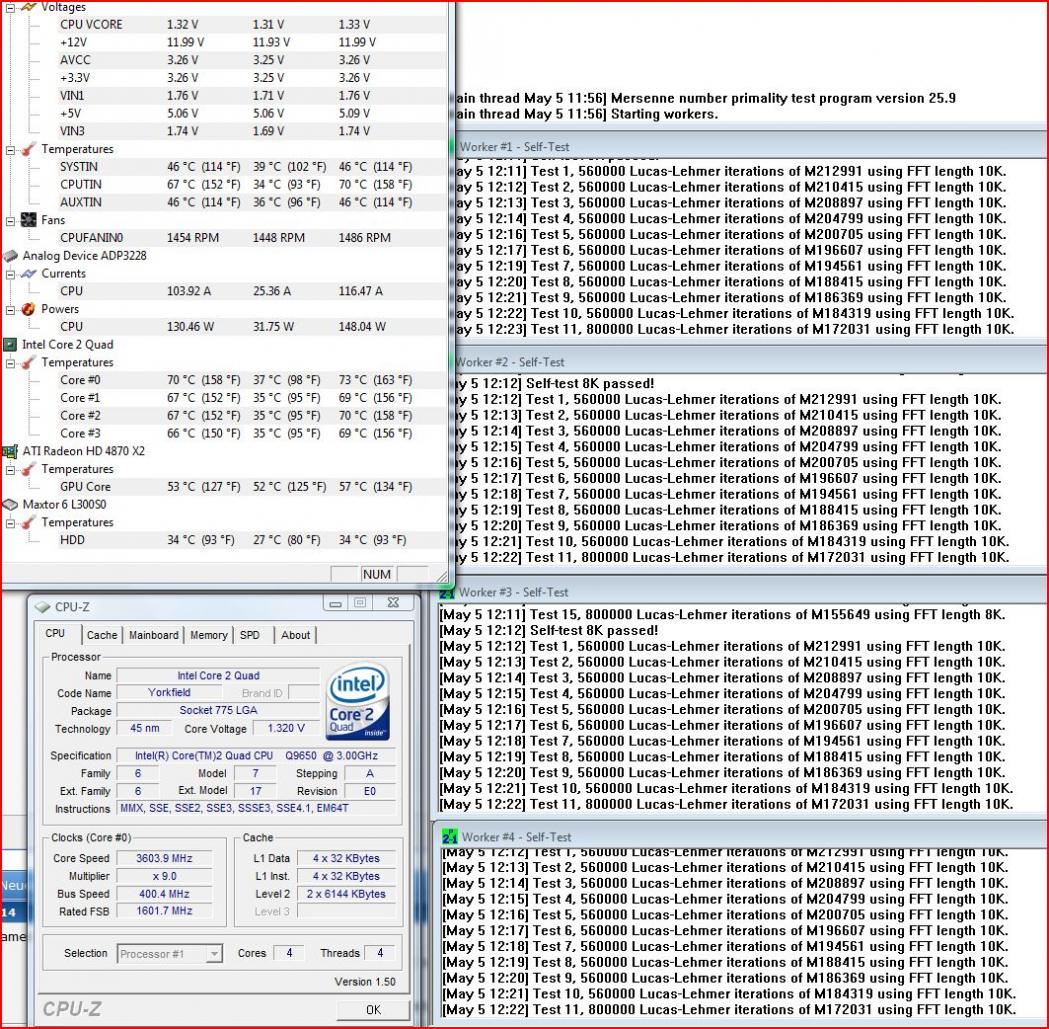Viewport: 1049px width, 1029px height.
Task: Click the hardware monitor window's corner size grip
Action: click(x=442, y=575)
